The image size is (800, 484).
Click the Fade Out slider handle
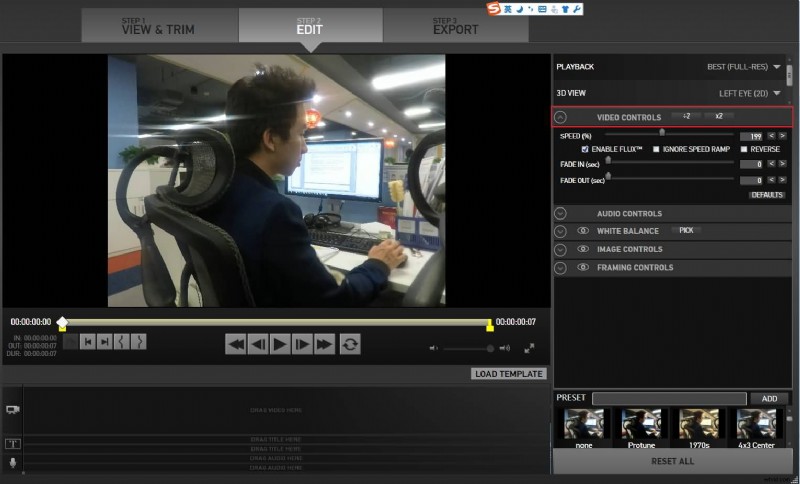click(x=608, y=176)
